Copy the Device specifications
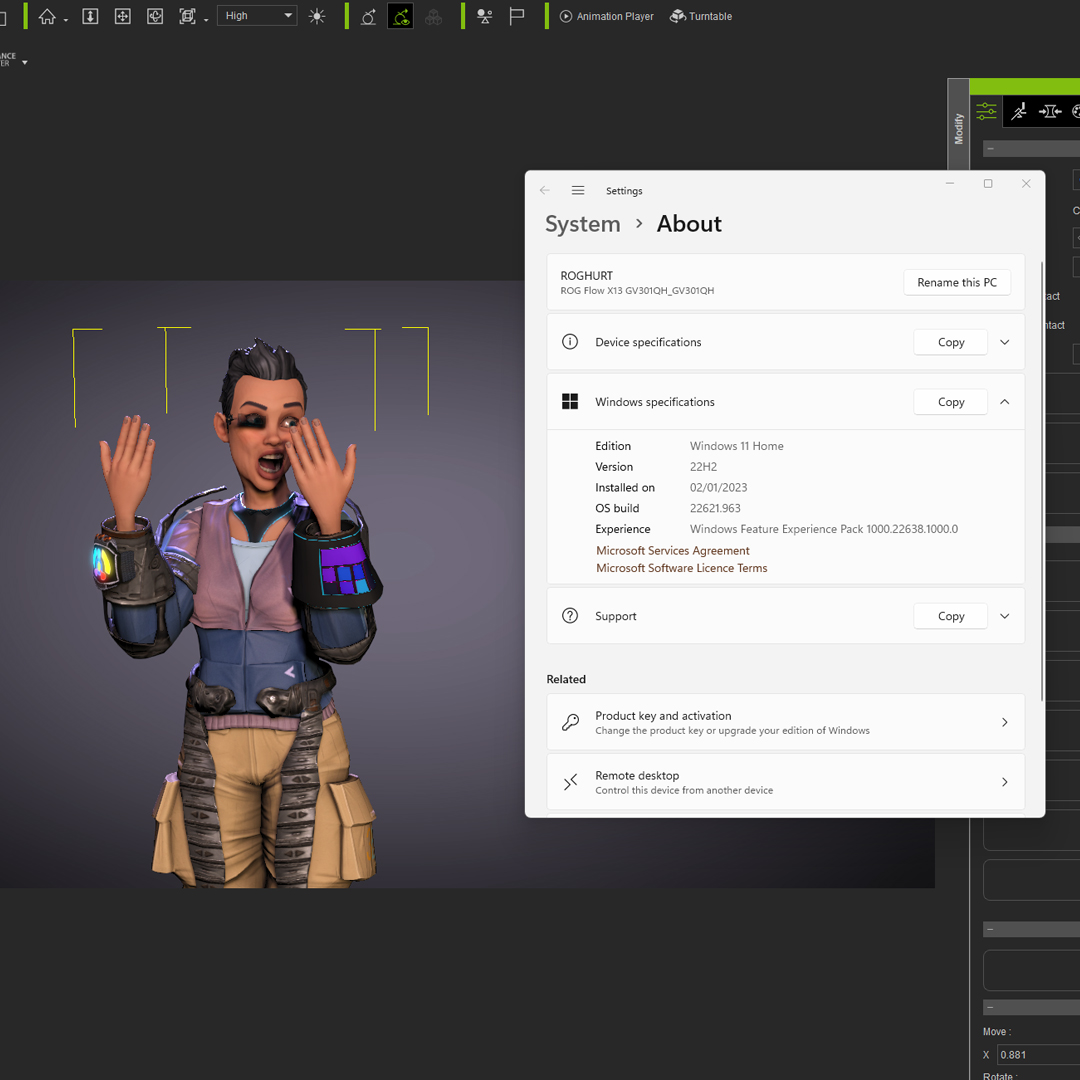 (951, 342)
